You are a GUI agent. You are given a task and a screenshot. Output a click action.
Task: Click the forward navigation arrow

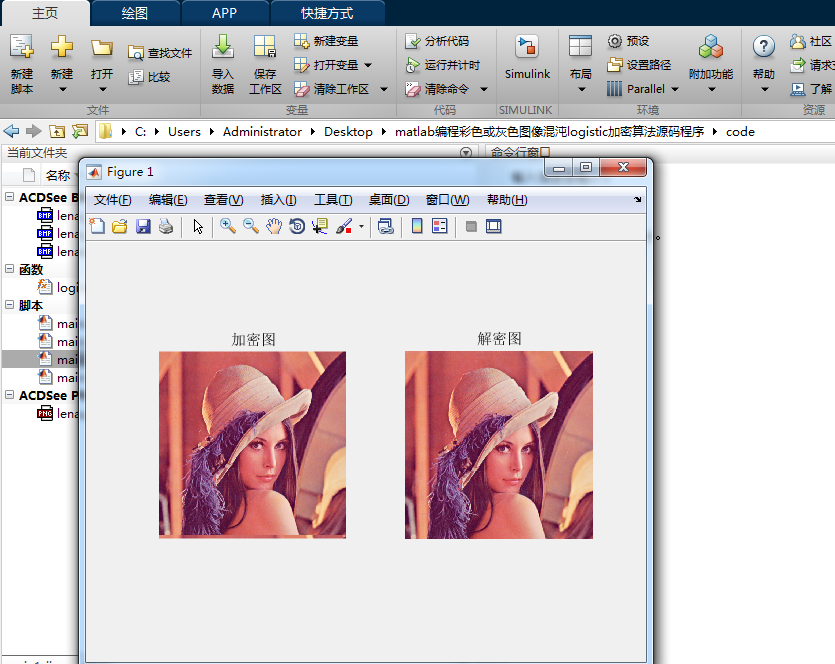pyautogui.click(x=34, y=131)
